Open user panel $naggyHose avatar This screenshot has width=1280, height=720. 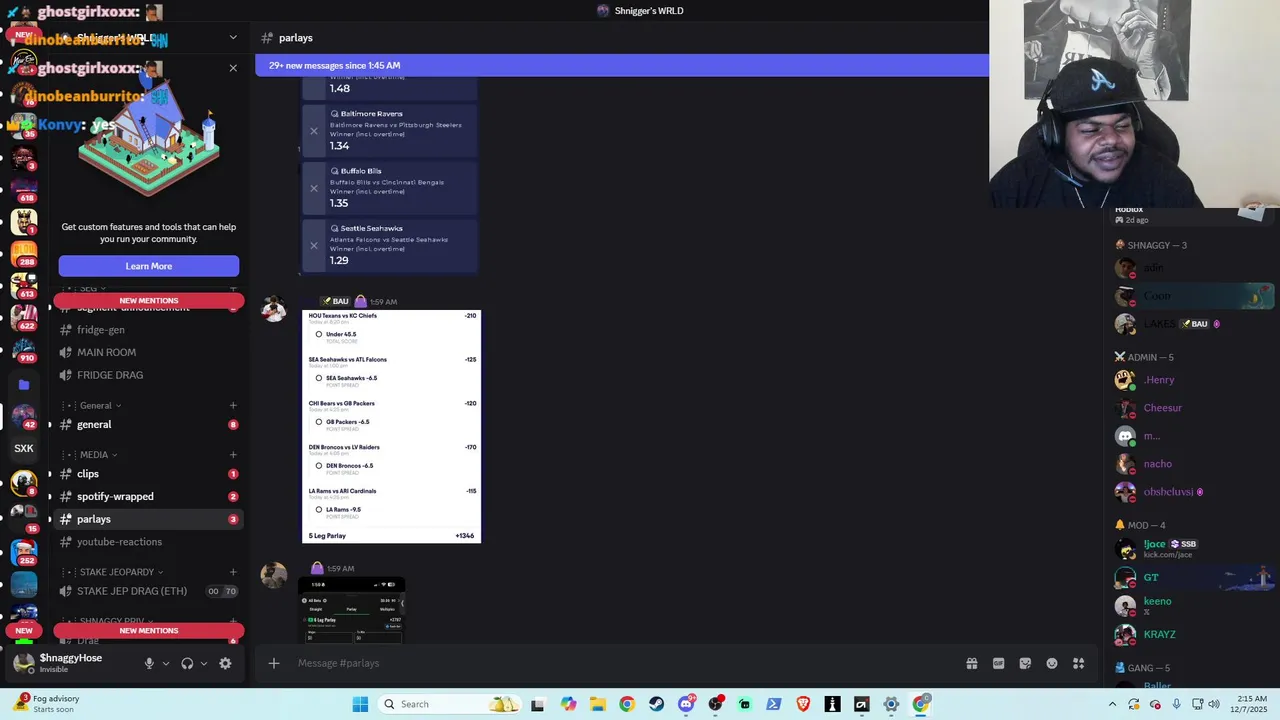pyautogui.click(x=24, y=663)
